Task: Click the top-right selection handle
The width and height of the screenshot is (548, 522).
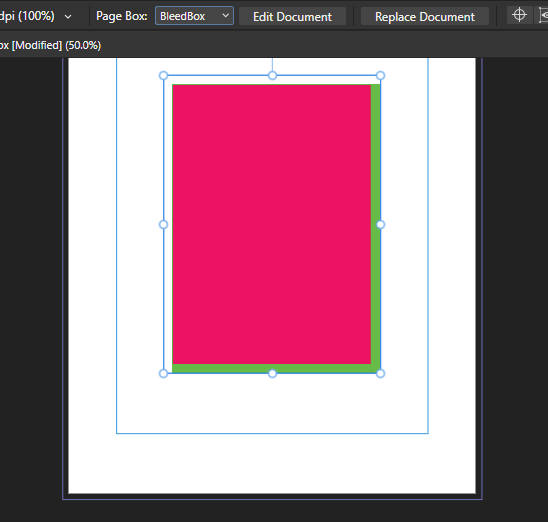Action: click(x=381, y=75)
